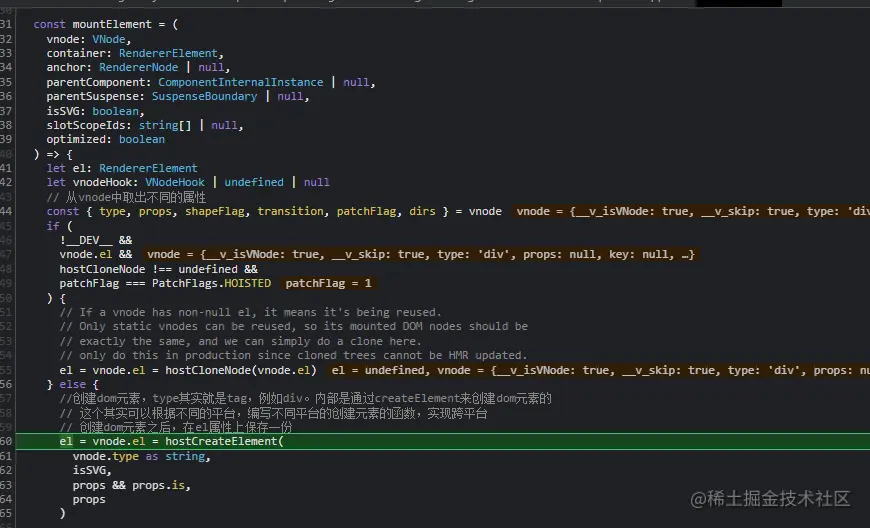870x528 pixels.
Task: Click the mountElement function name
Action: pos(112,24)
